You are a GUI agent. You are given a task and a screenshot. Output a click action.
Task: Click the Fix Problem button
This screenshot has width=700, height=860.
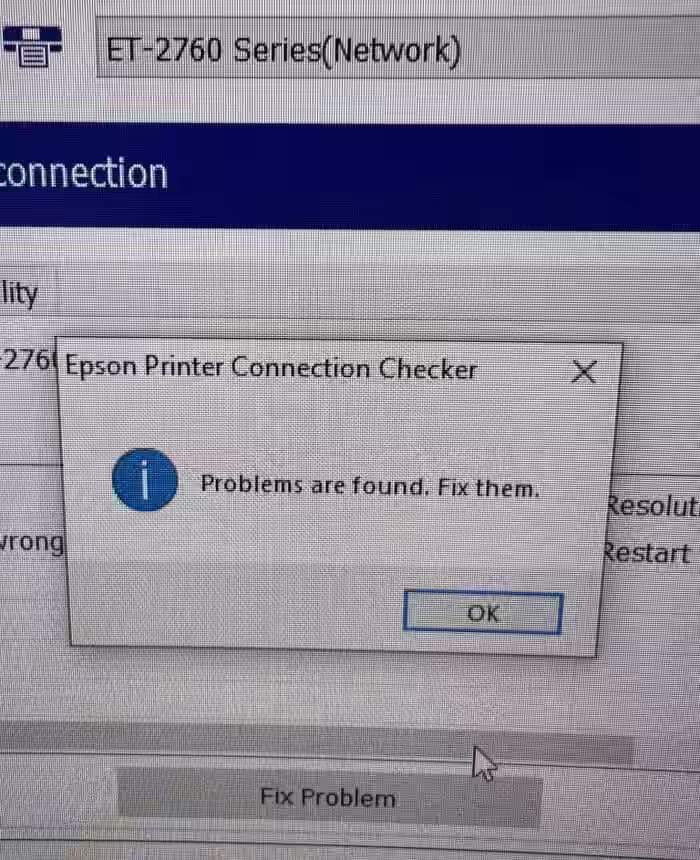pyautogui.click(x=329, y=797)
